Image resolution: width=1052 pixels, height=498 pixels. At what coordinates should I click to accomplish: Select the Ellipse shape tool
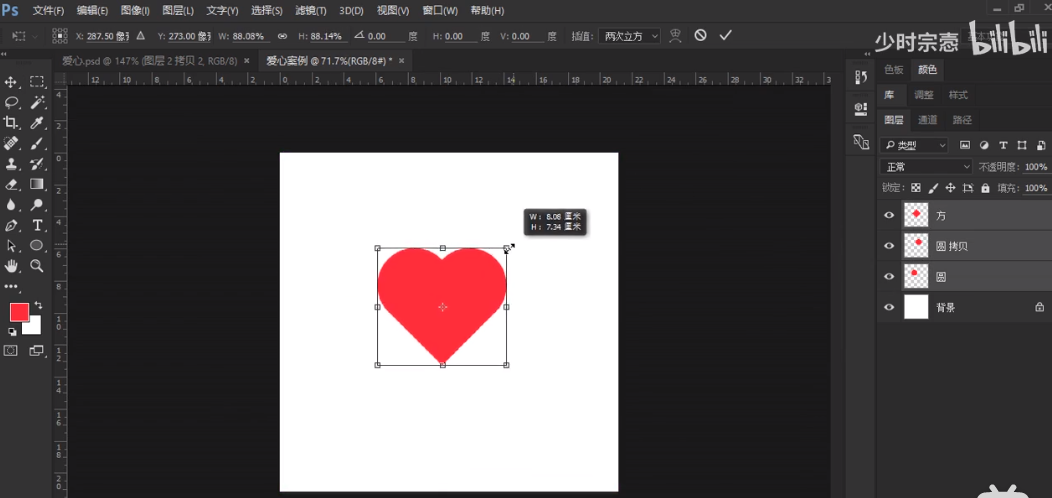pos(37,246)
